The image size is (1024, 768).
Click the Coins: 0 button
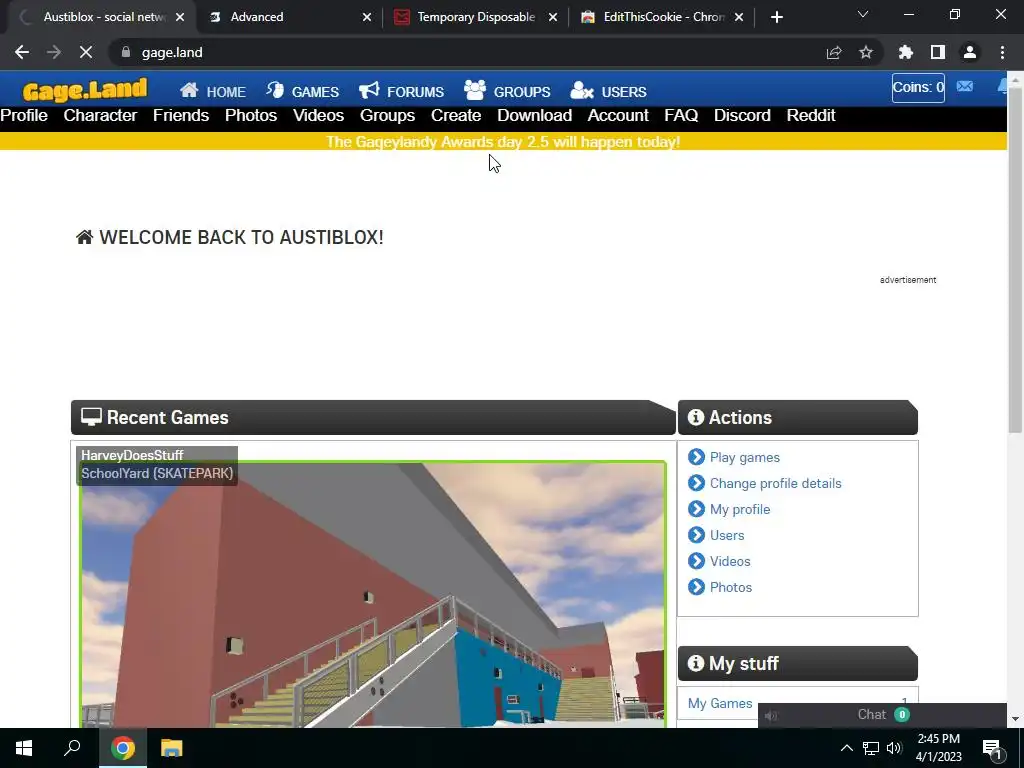[918, 88]
